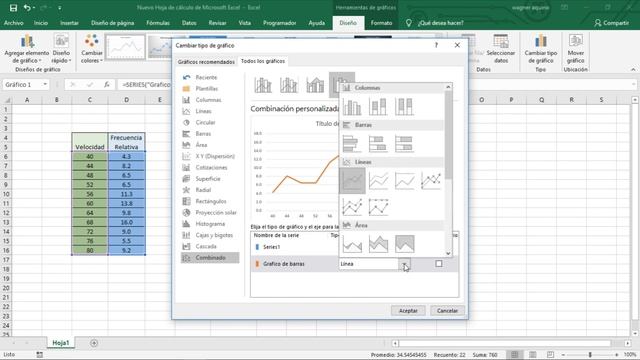Screen dimensions: 640x360
Task: Click the ¿Qué desea hacer? search field
Action: point(441,23)
